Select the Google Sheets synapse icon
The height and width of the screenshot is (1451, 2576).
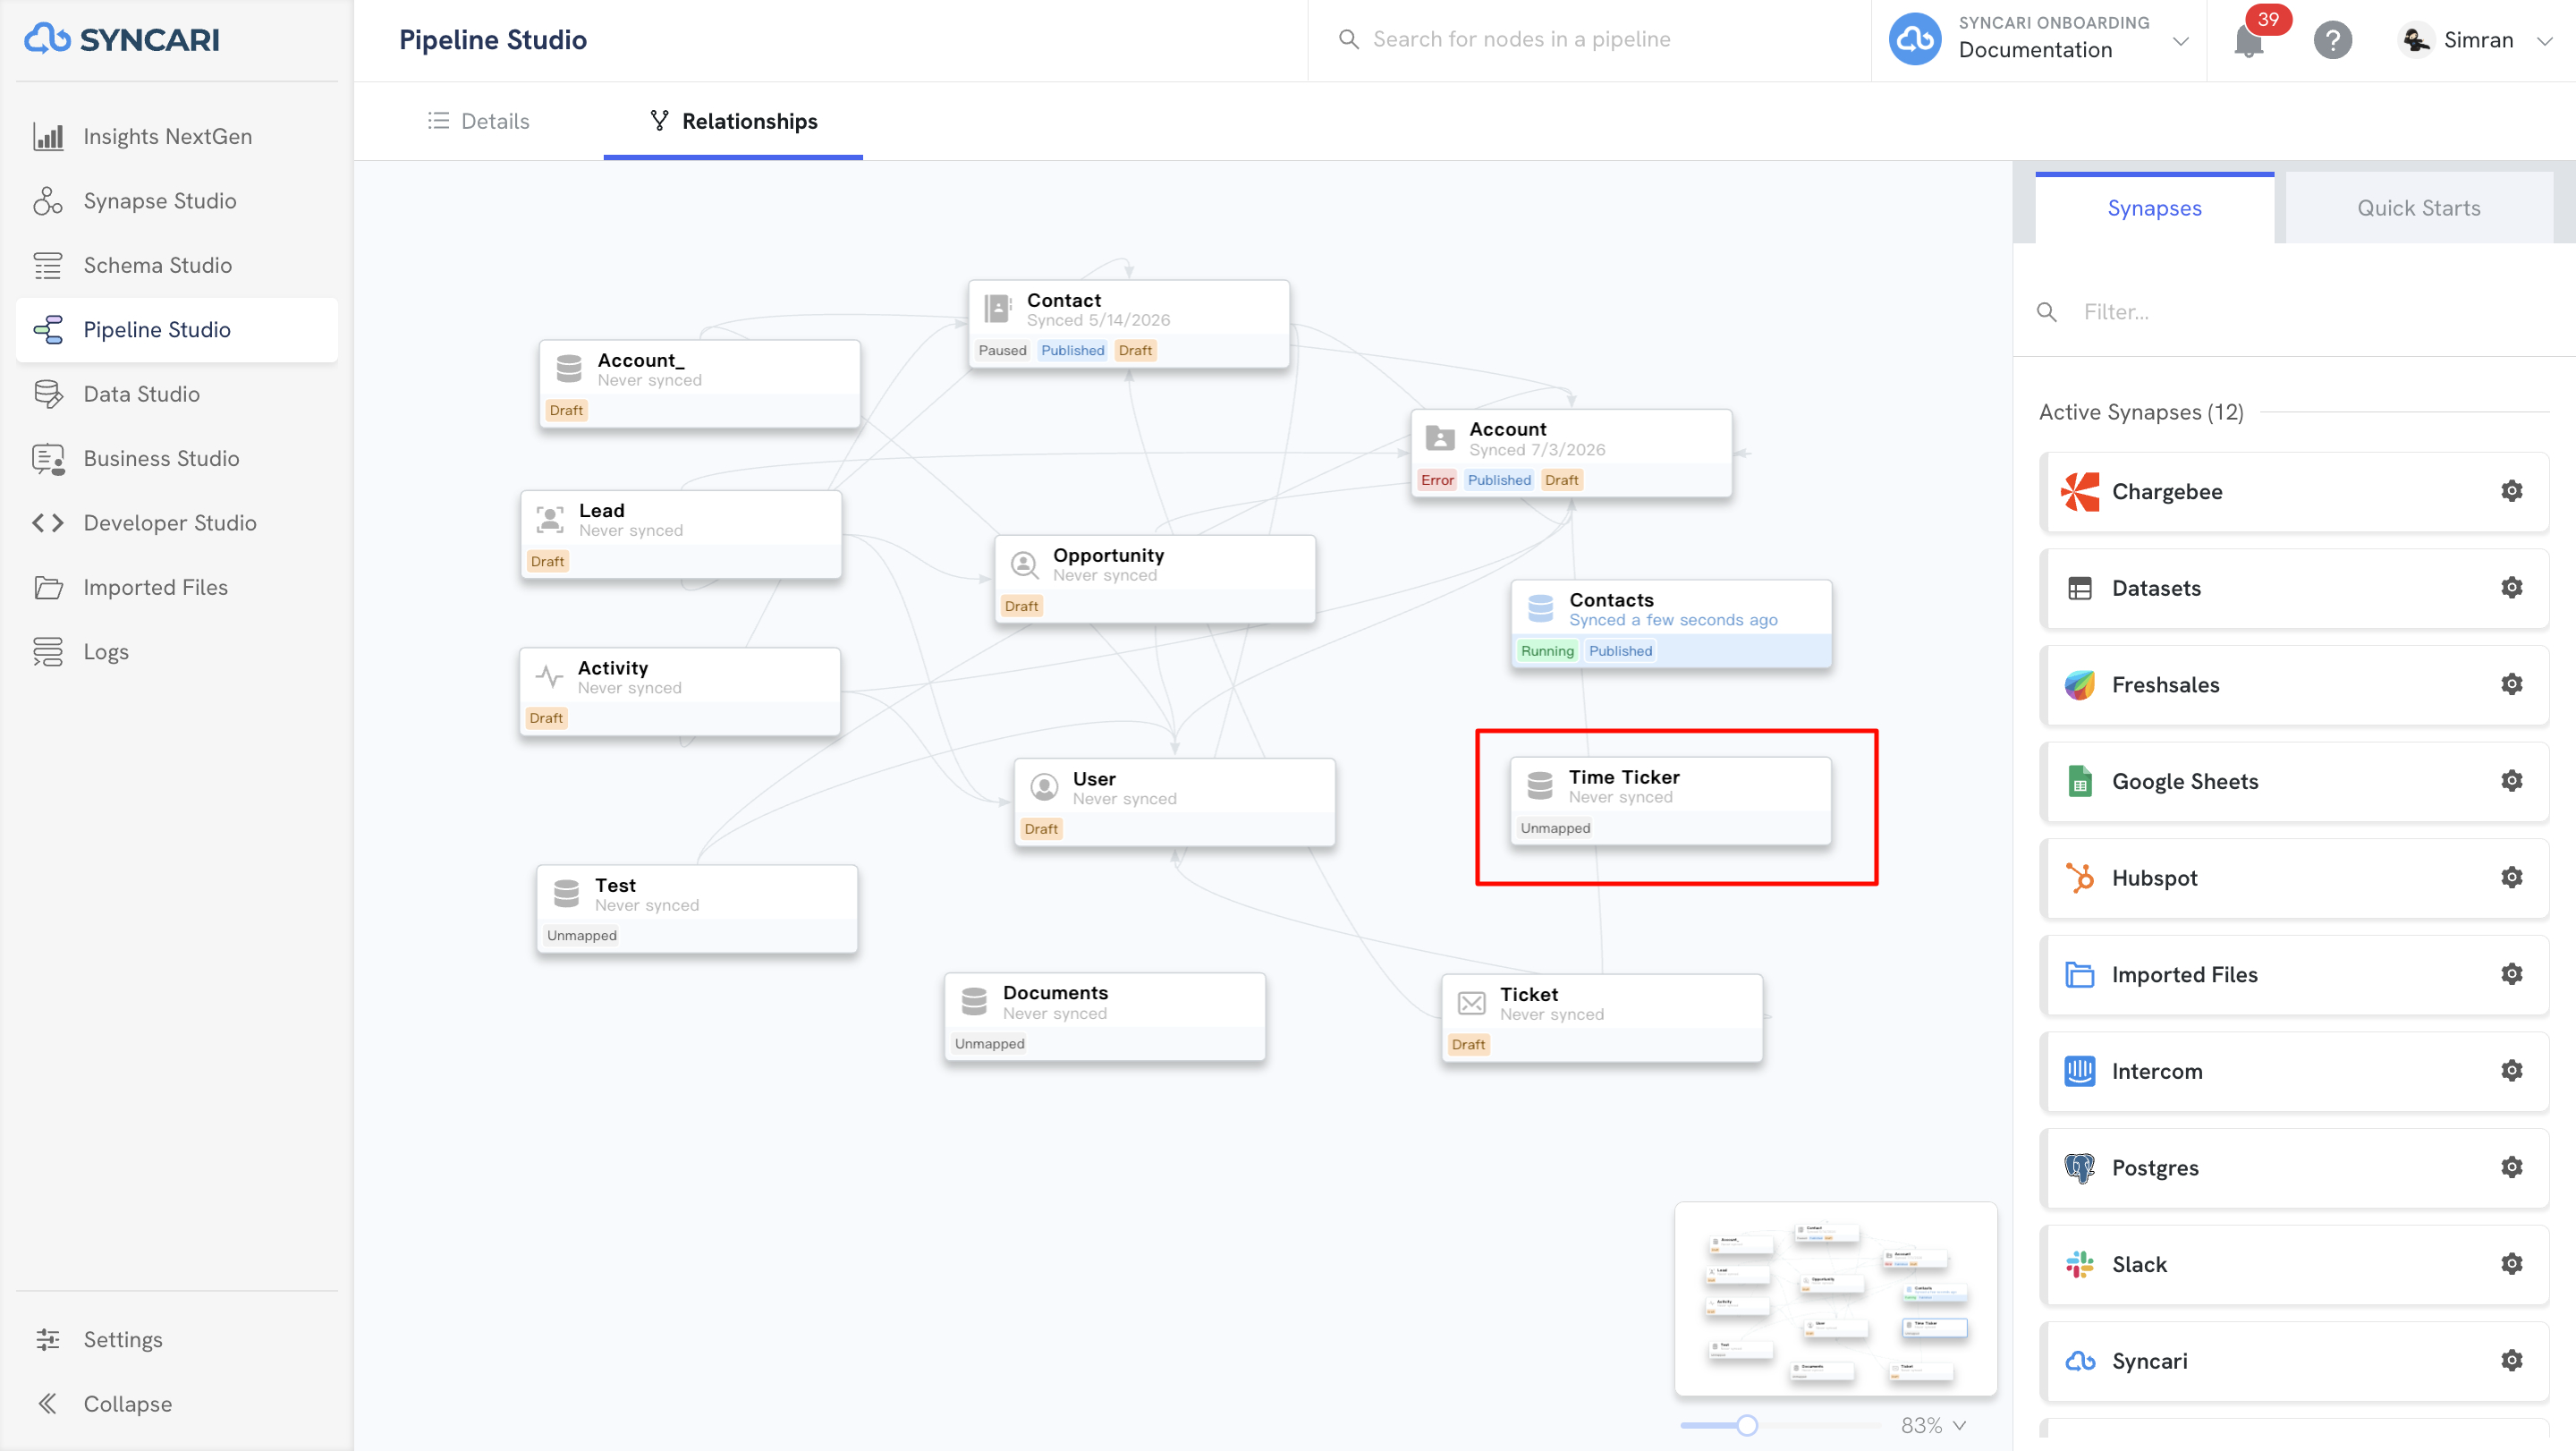click(x=2080, y=781)
